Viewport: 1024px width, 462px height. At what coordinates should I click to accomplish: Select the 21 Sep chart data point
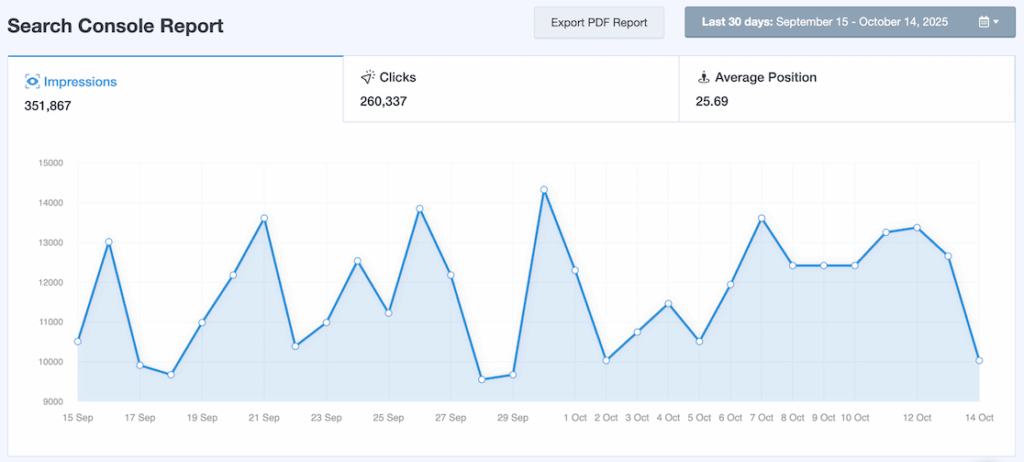(264, 218)
